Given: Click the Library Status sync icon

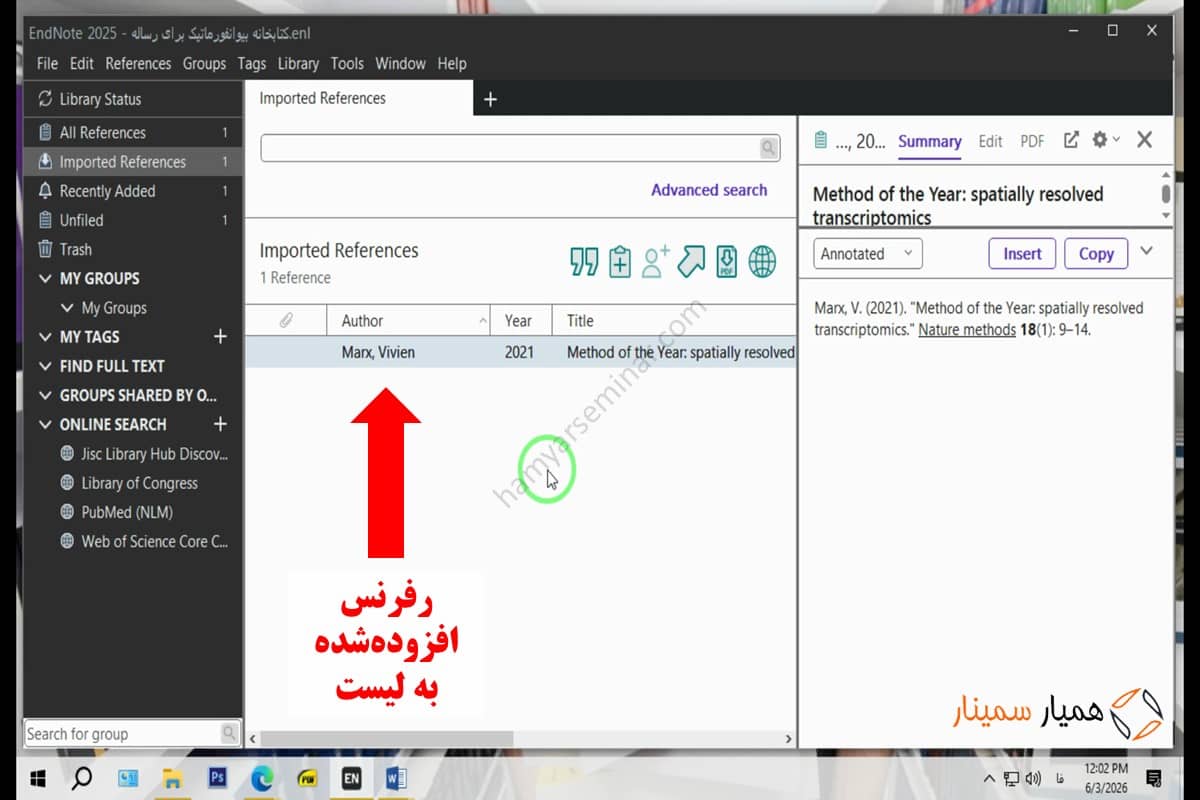Looking at the screenshot, I should pyautogui.click(x=45, y=99).
